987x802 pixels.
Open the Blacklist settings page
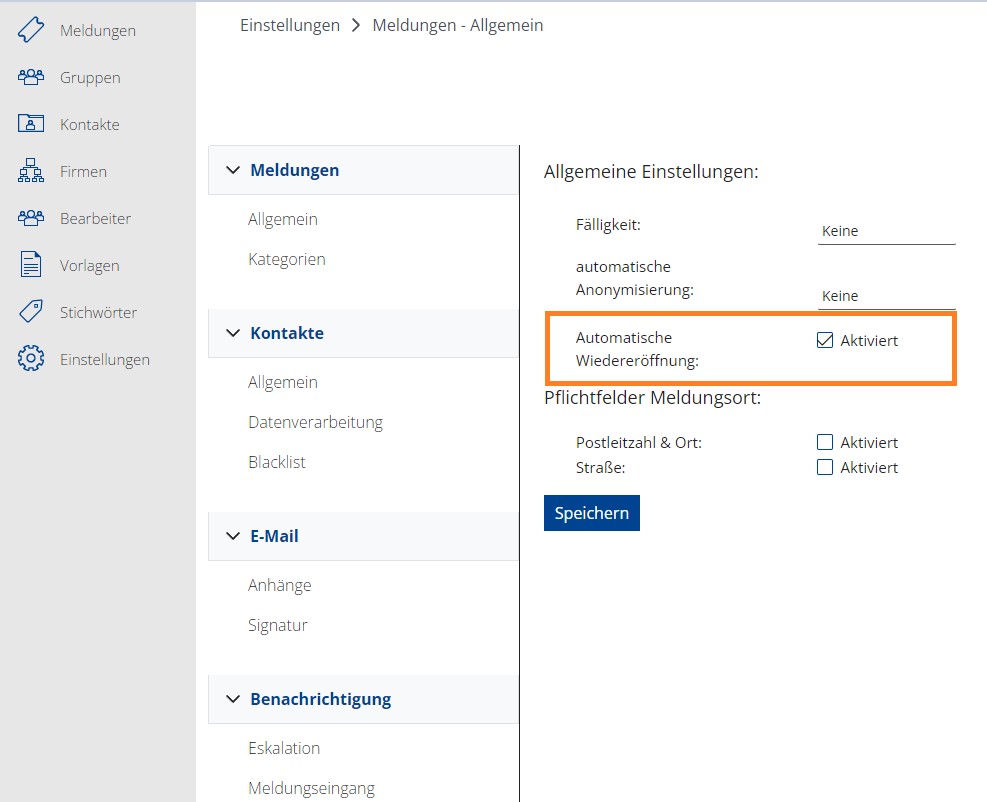(x=277, y=463)
